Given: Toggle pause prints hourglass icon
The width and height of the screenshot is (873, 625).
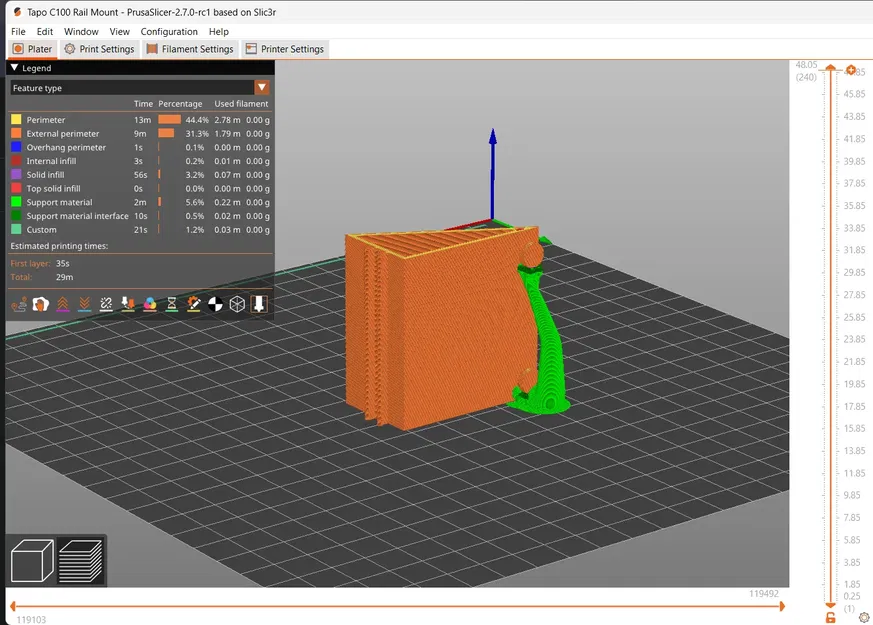Looking at the screenshot, I should pyautogui.click(x=171, y=304).
